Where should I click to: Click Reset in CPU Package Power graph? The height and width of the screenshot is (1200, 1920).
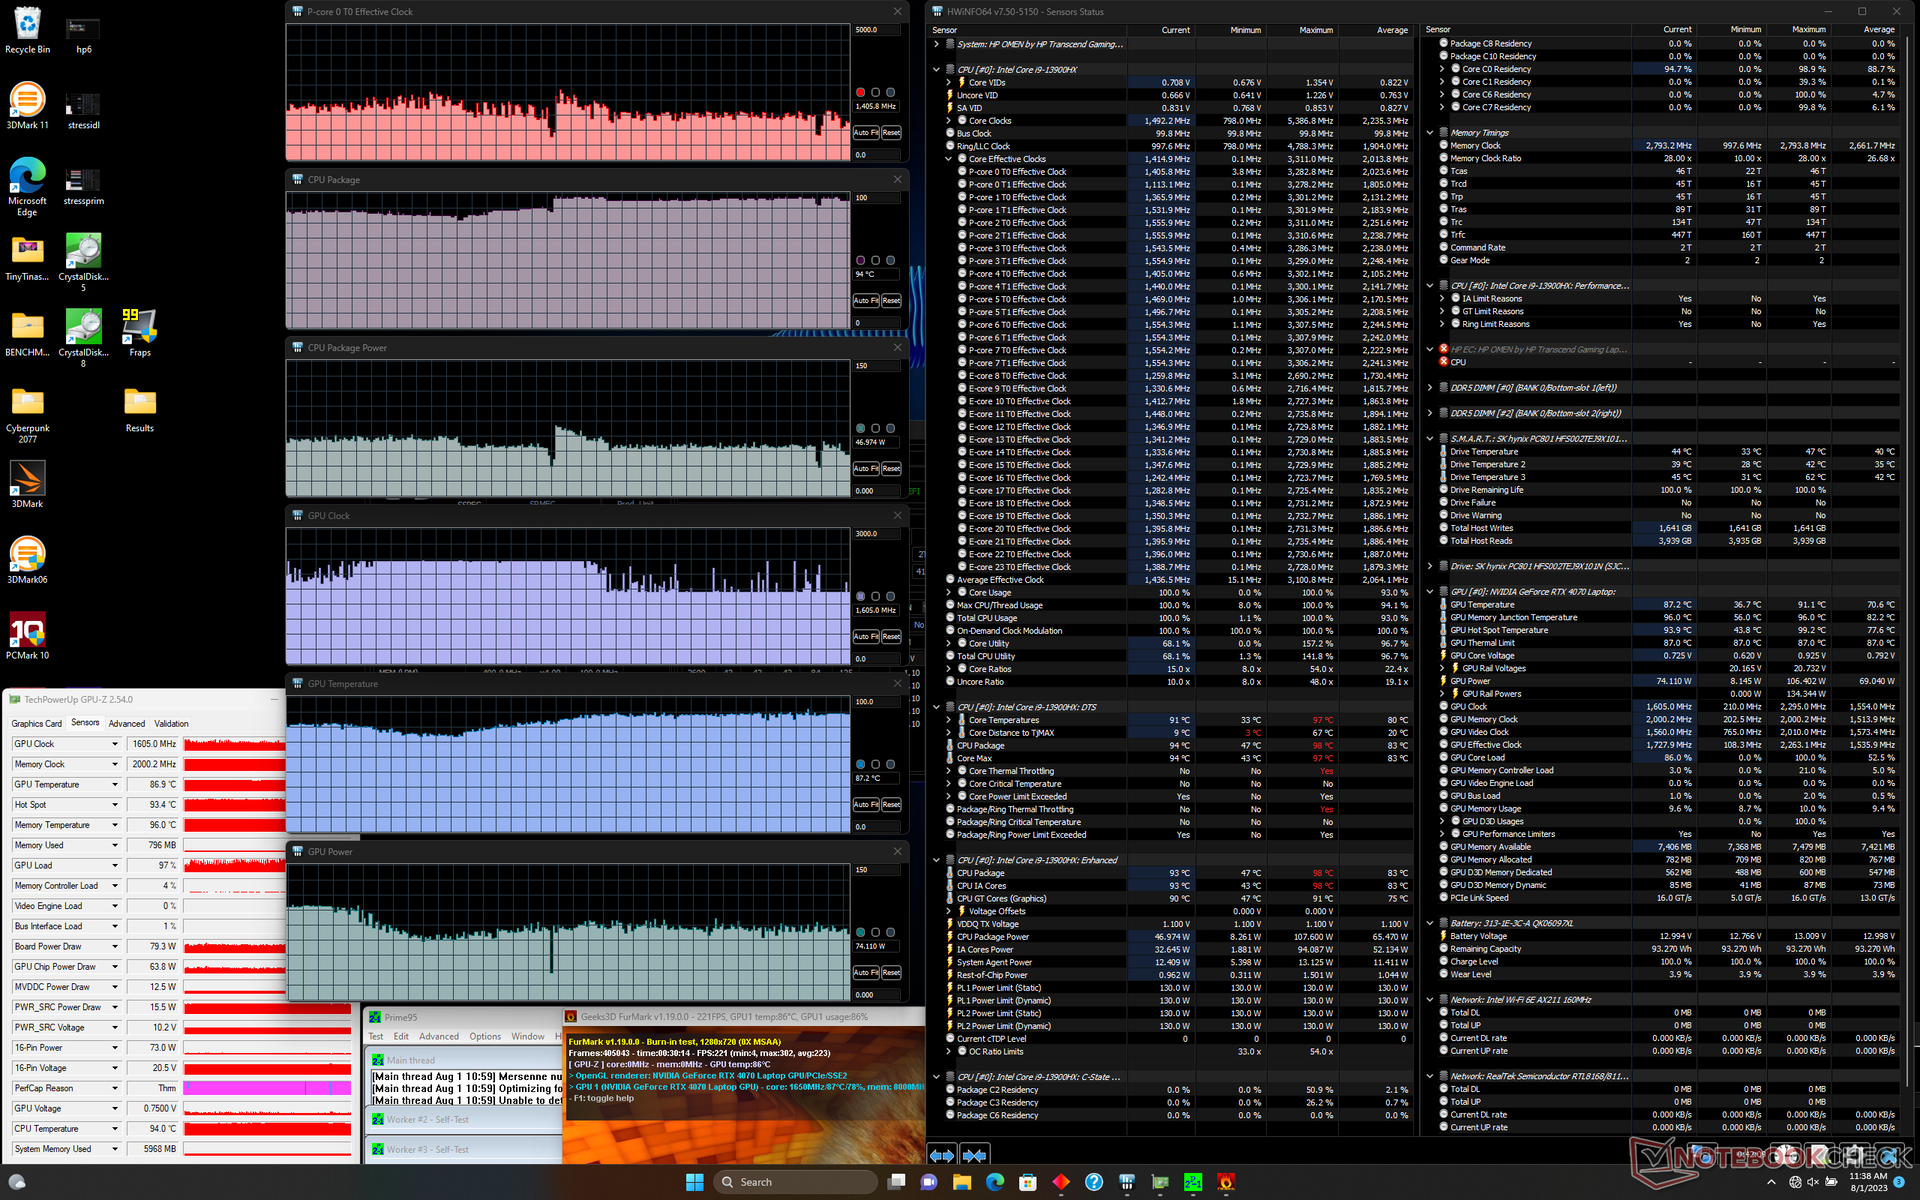point(891,469)
